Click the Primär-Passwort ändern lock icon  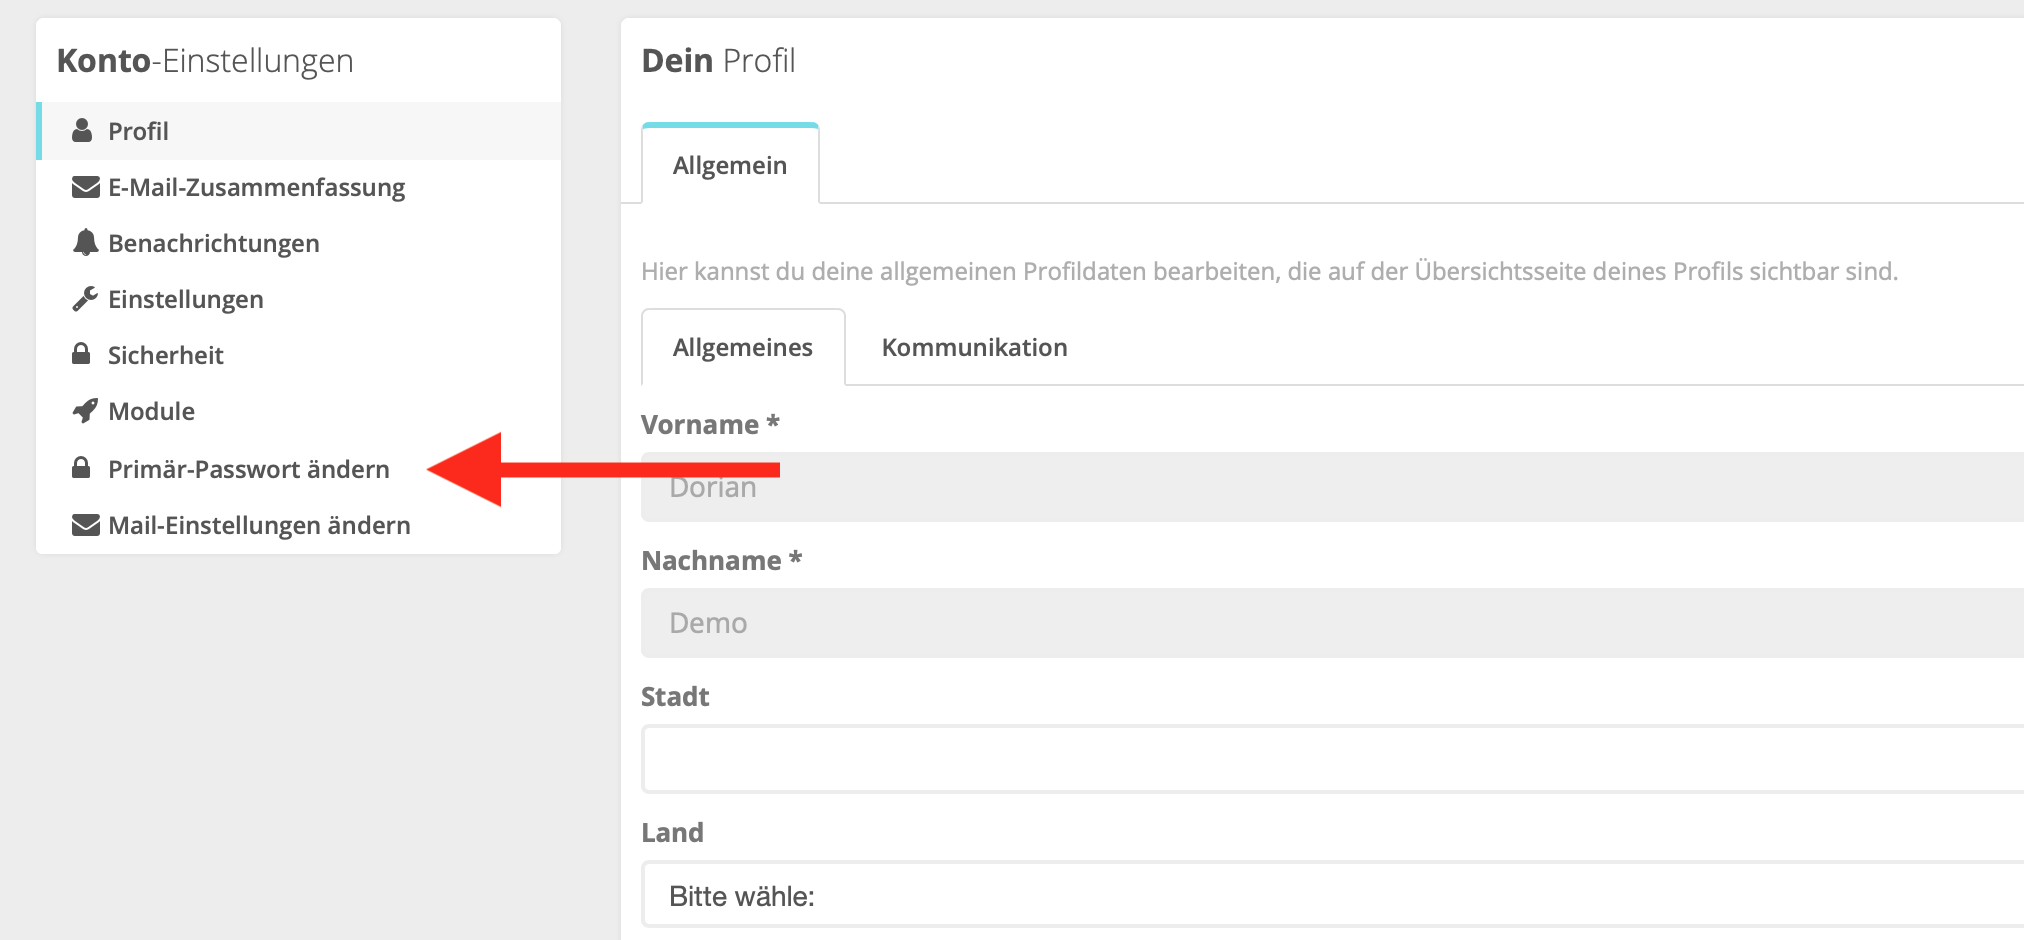coord(82,468)
